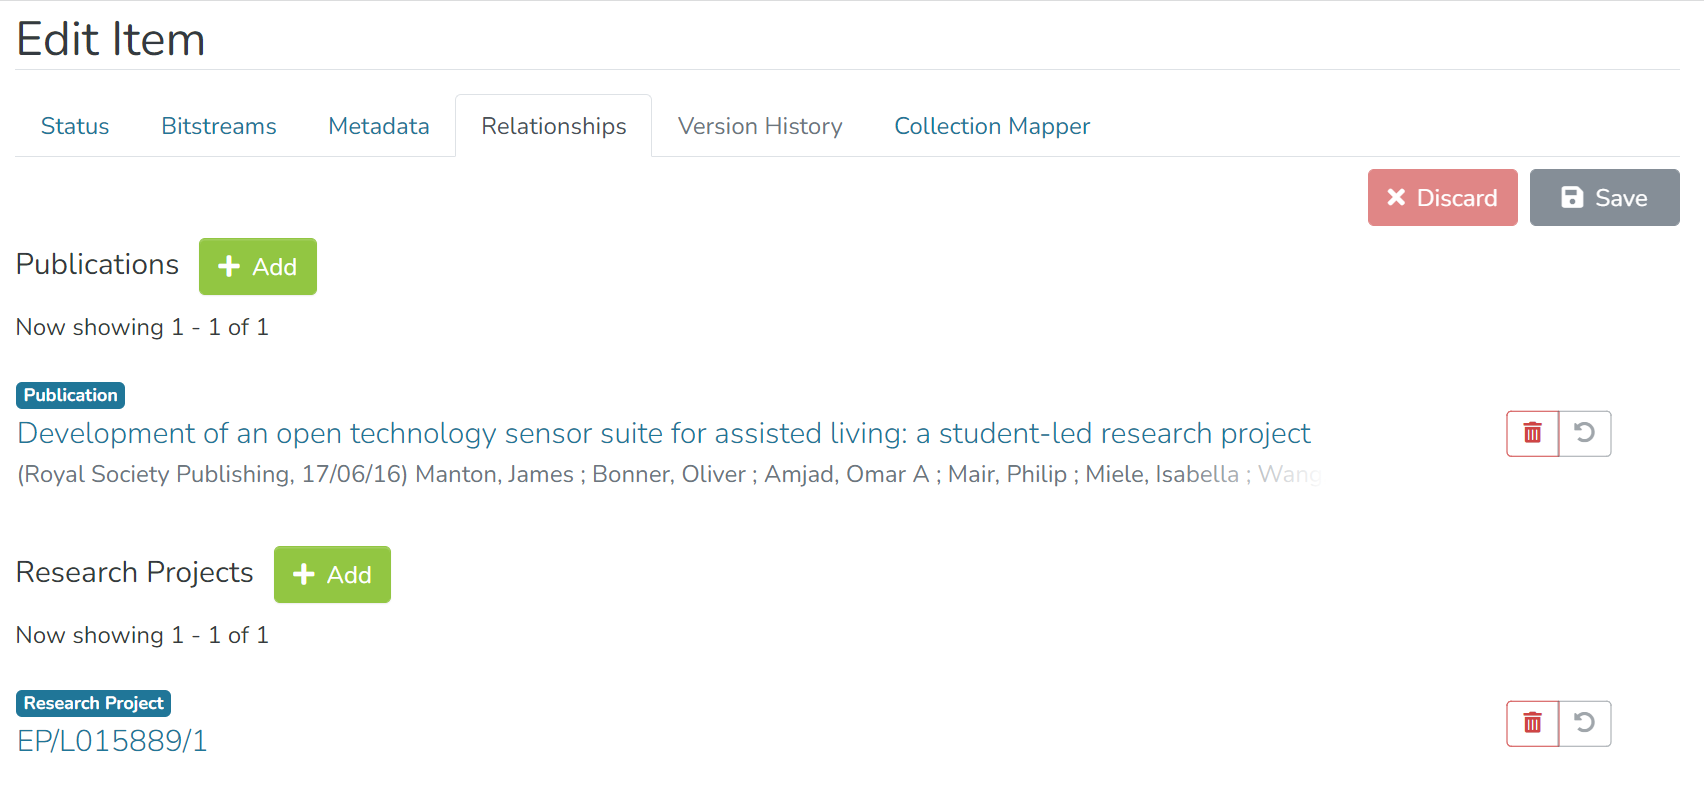The height and width of the screenshot is (798, 1704).
Task: Undo changes for Research Project relationship
Action: (1585, 723)
